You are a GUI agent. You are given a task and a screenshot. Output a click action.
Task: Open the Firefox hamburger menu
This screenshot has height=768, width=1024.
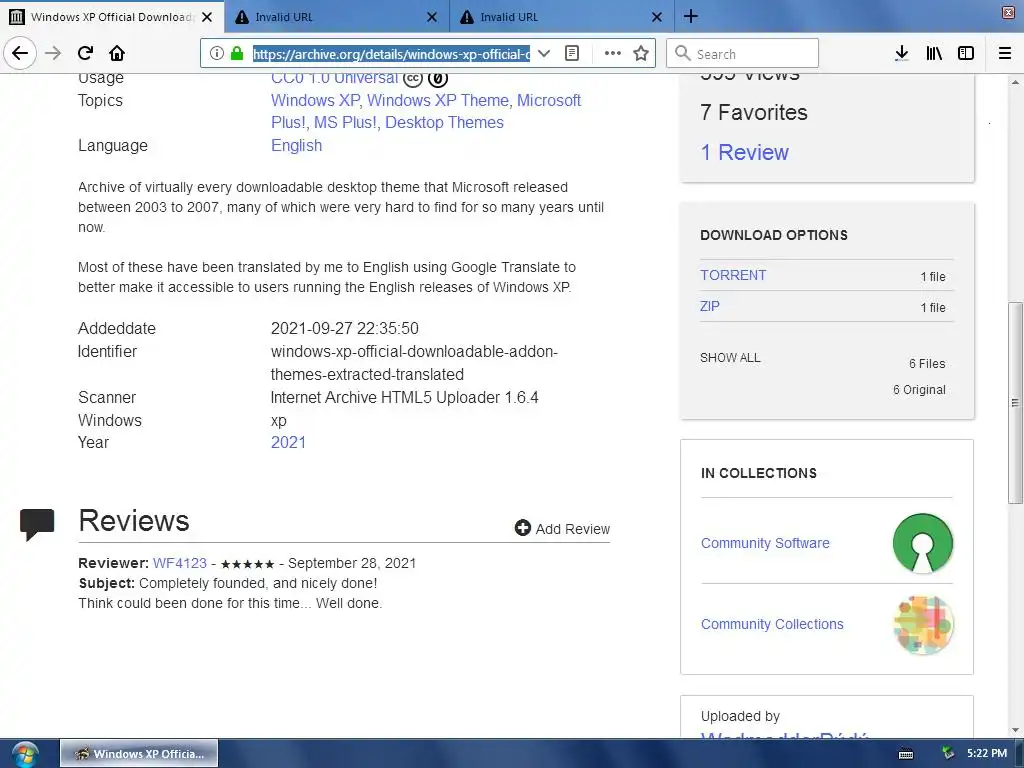1005,54
